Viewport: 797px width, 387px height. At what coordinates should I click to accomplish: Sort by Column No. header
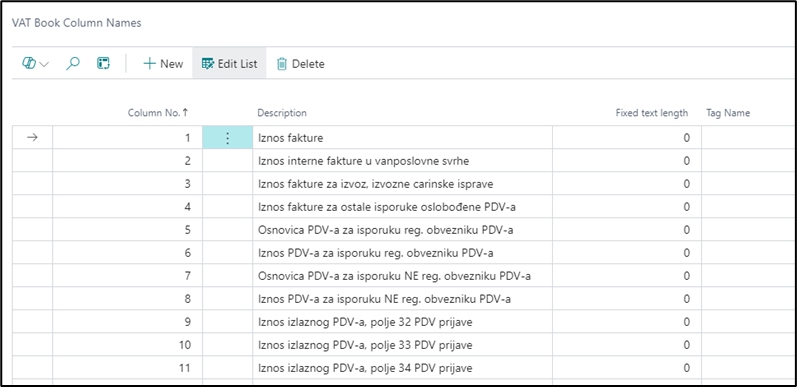158,113
